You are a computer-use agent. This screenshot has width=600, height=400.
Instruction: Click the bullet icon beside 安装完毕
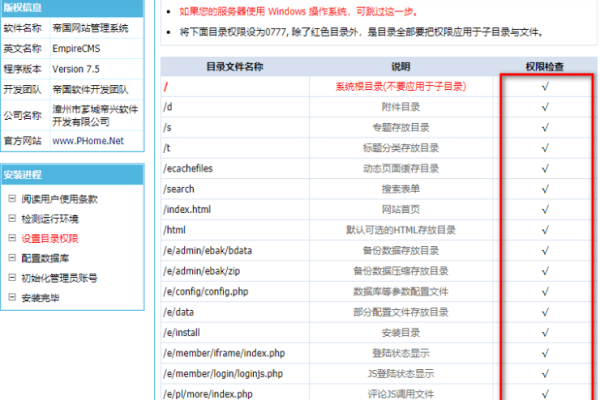pos(12,298)
